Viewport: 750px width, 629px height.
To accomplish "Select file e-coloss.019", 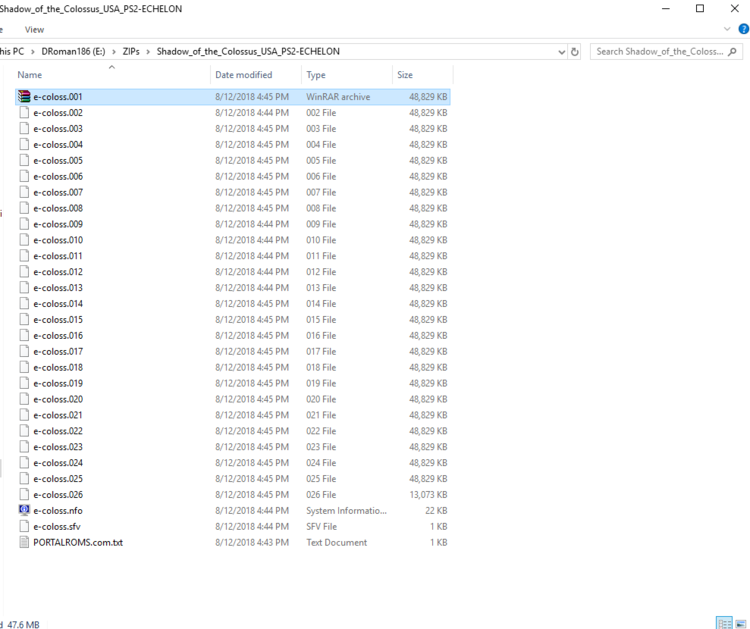I will point(58,383).
